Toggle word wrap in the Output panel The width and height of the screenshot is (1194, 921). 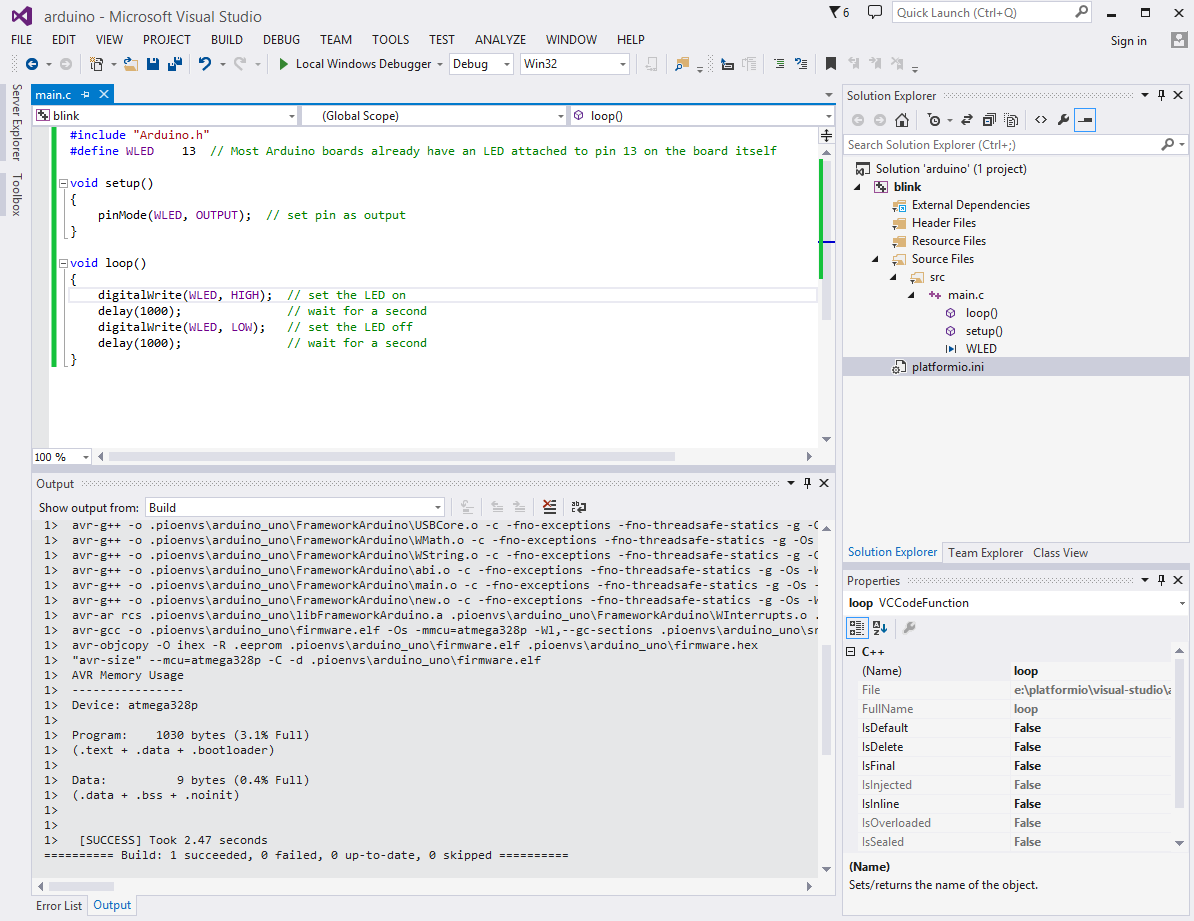[x=579, y=507]
